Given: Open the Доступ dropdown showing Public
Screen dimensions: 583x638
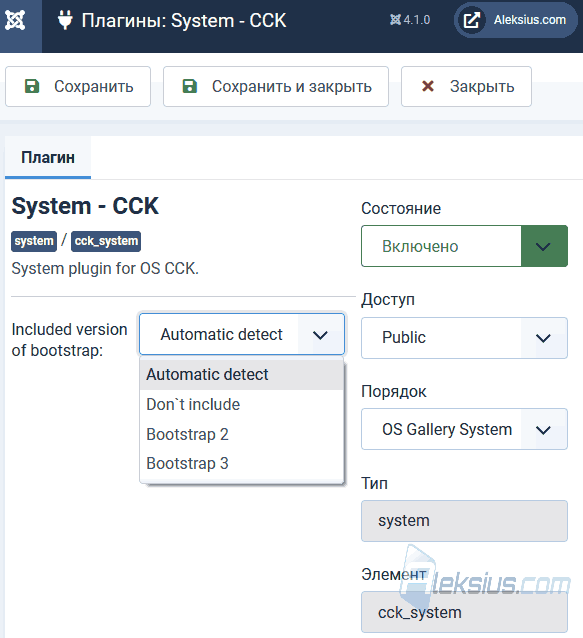Looking at the screenshot, I should coord(464,338).
